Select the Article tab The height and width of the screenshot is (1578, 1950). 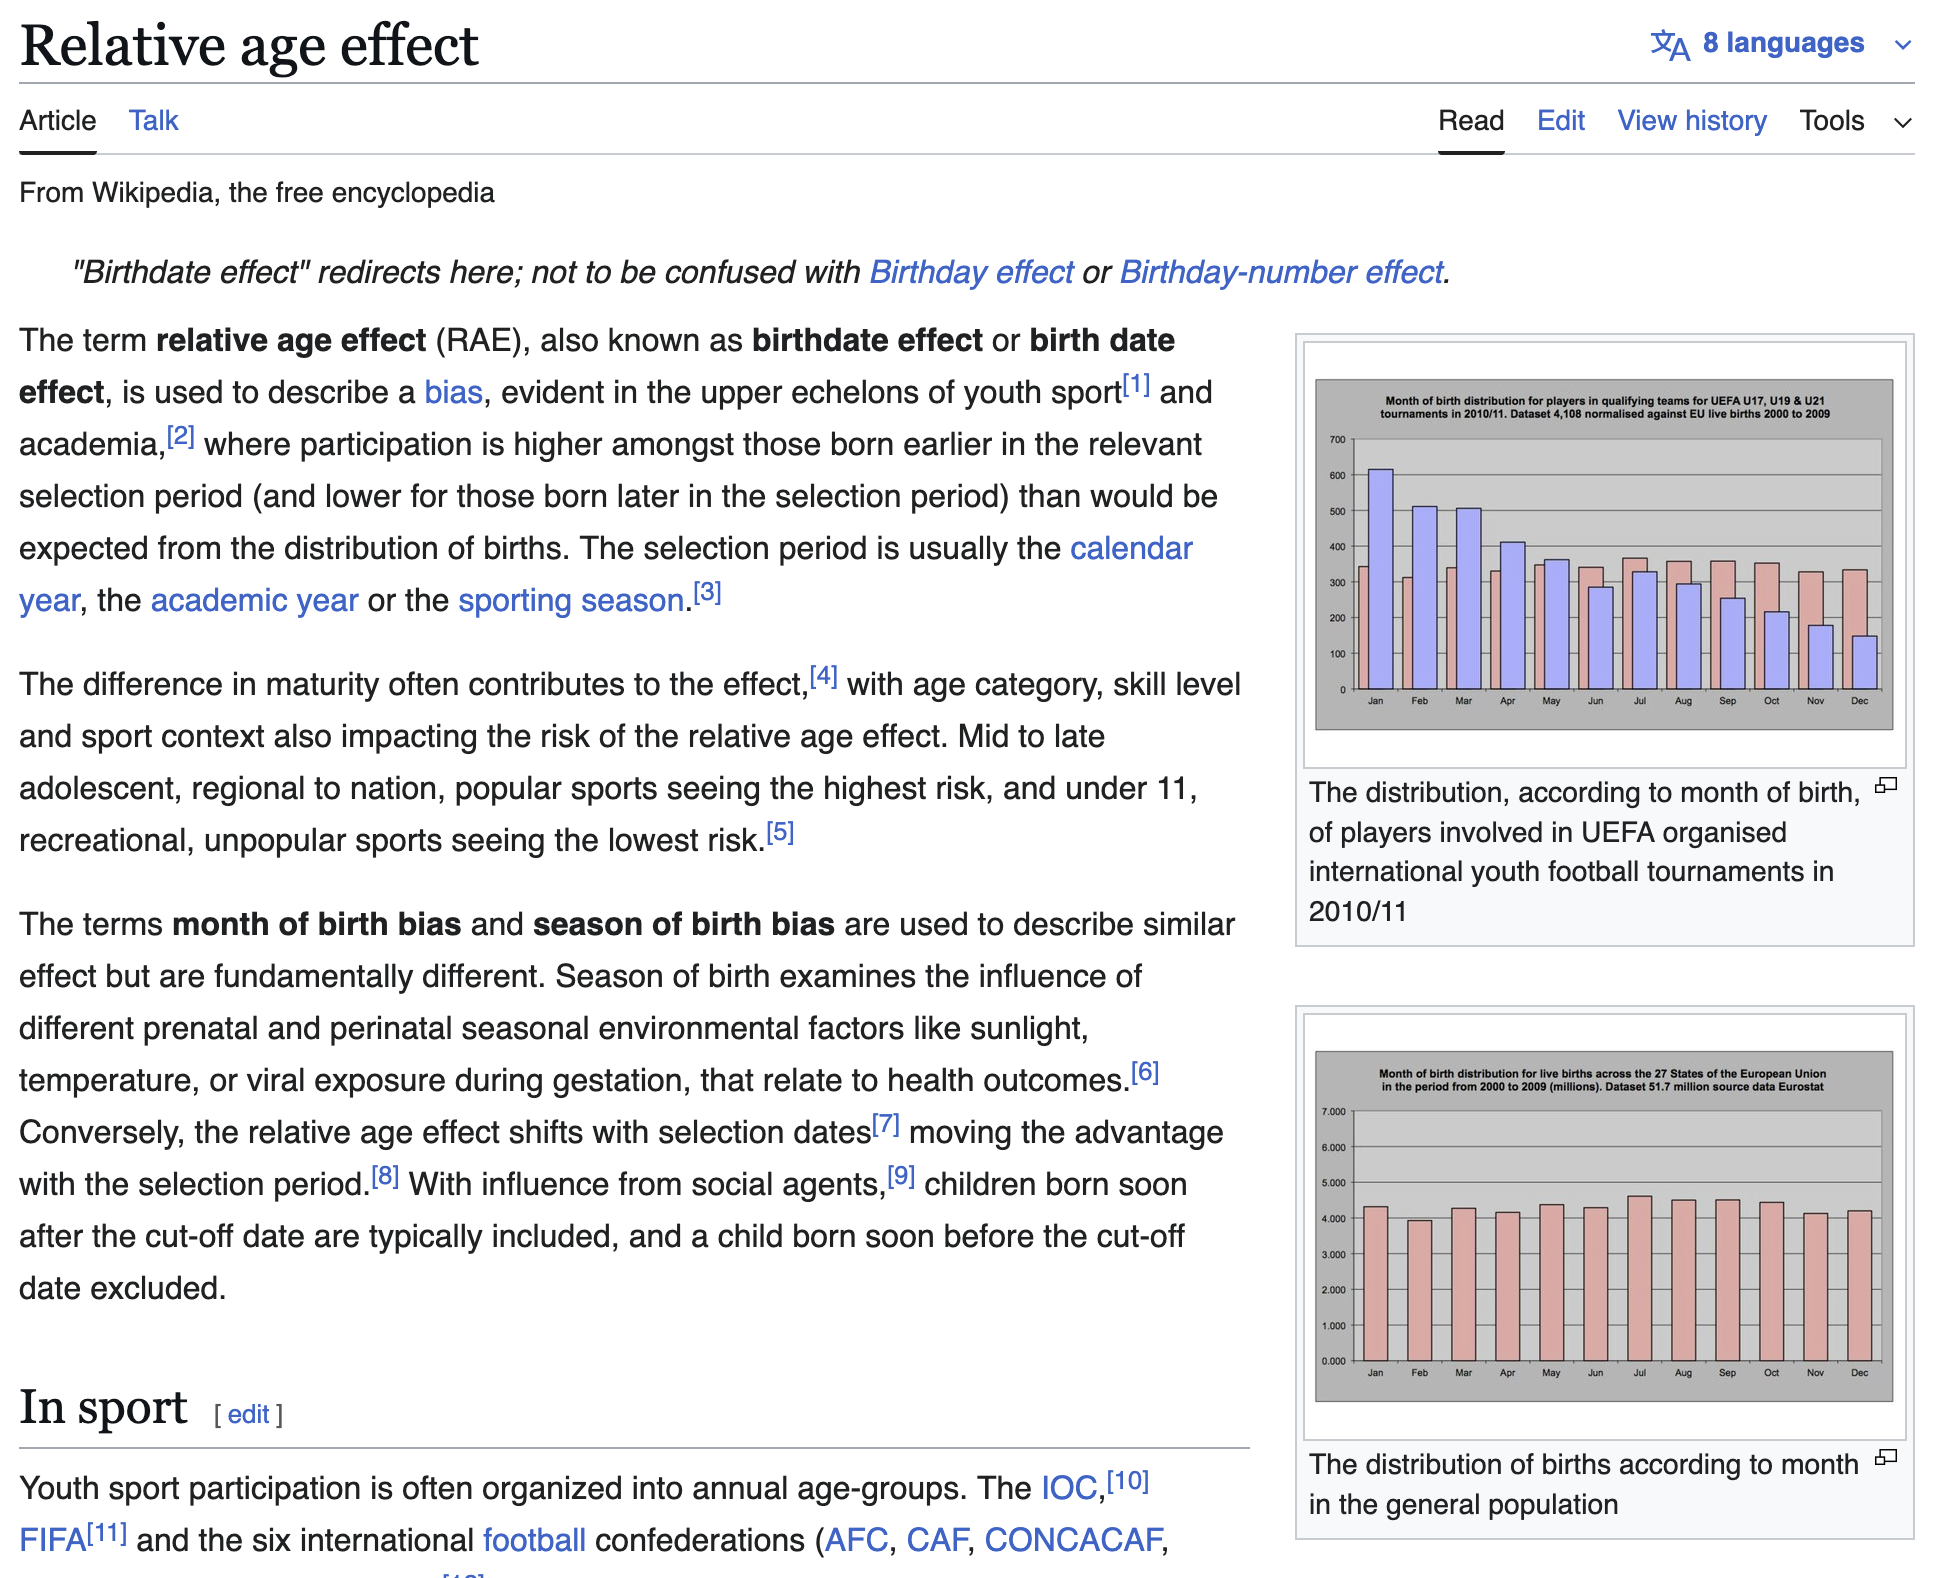pyautogui.click(x=57, y=120)
